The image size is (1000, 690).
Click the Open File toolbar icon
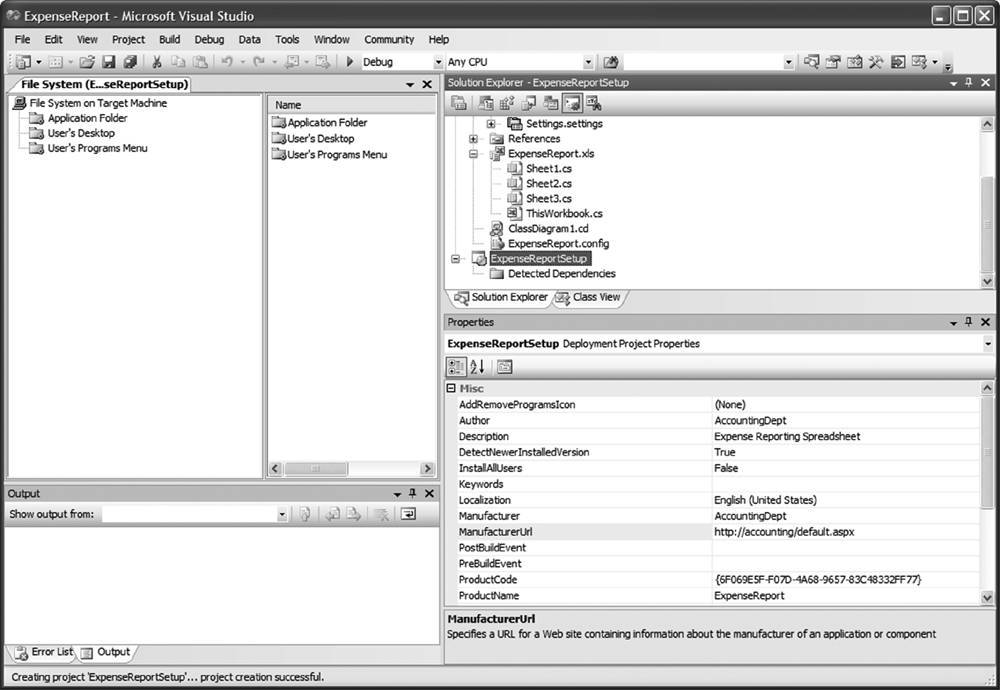click(x=87, y=62)
